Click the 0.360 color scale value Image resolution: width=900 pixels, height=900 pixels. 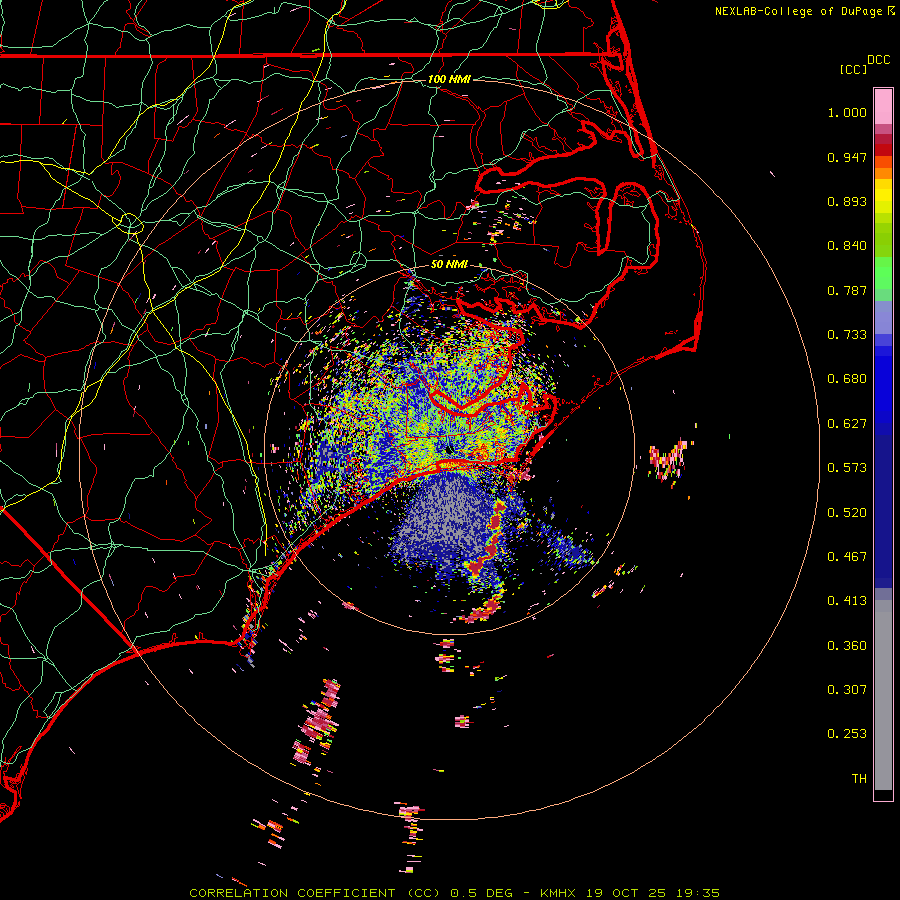847,646
